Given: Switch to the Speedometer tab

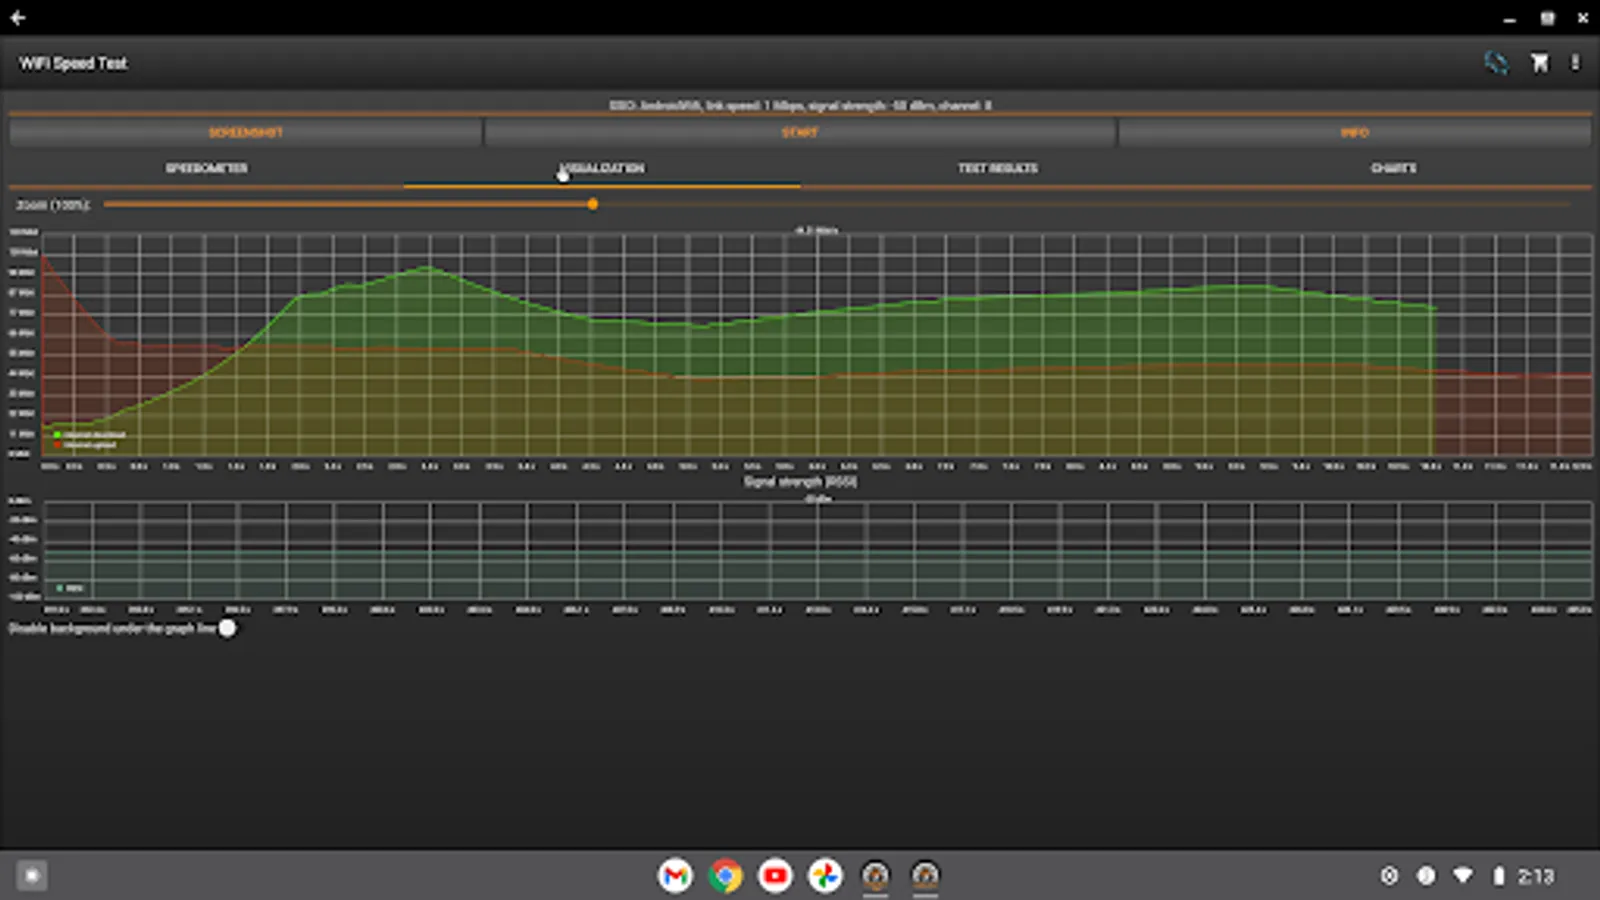Looking at the screenshot, I should [206, 168].
